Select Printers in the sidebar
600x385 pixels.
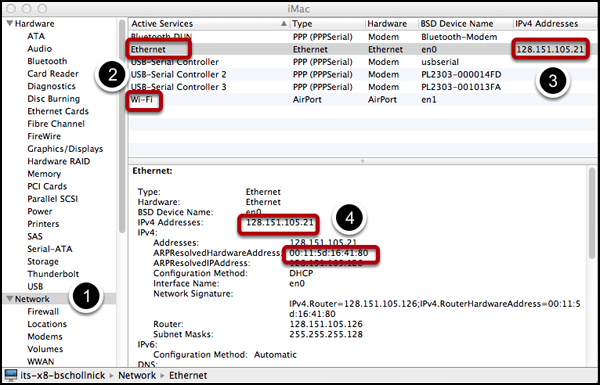43,224
